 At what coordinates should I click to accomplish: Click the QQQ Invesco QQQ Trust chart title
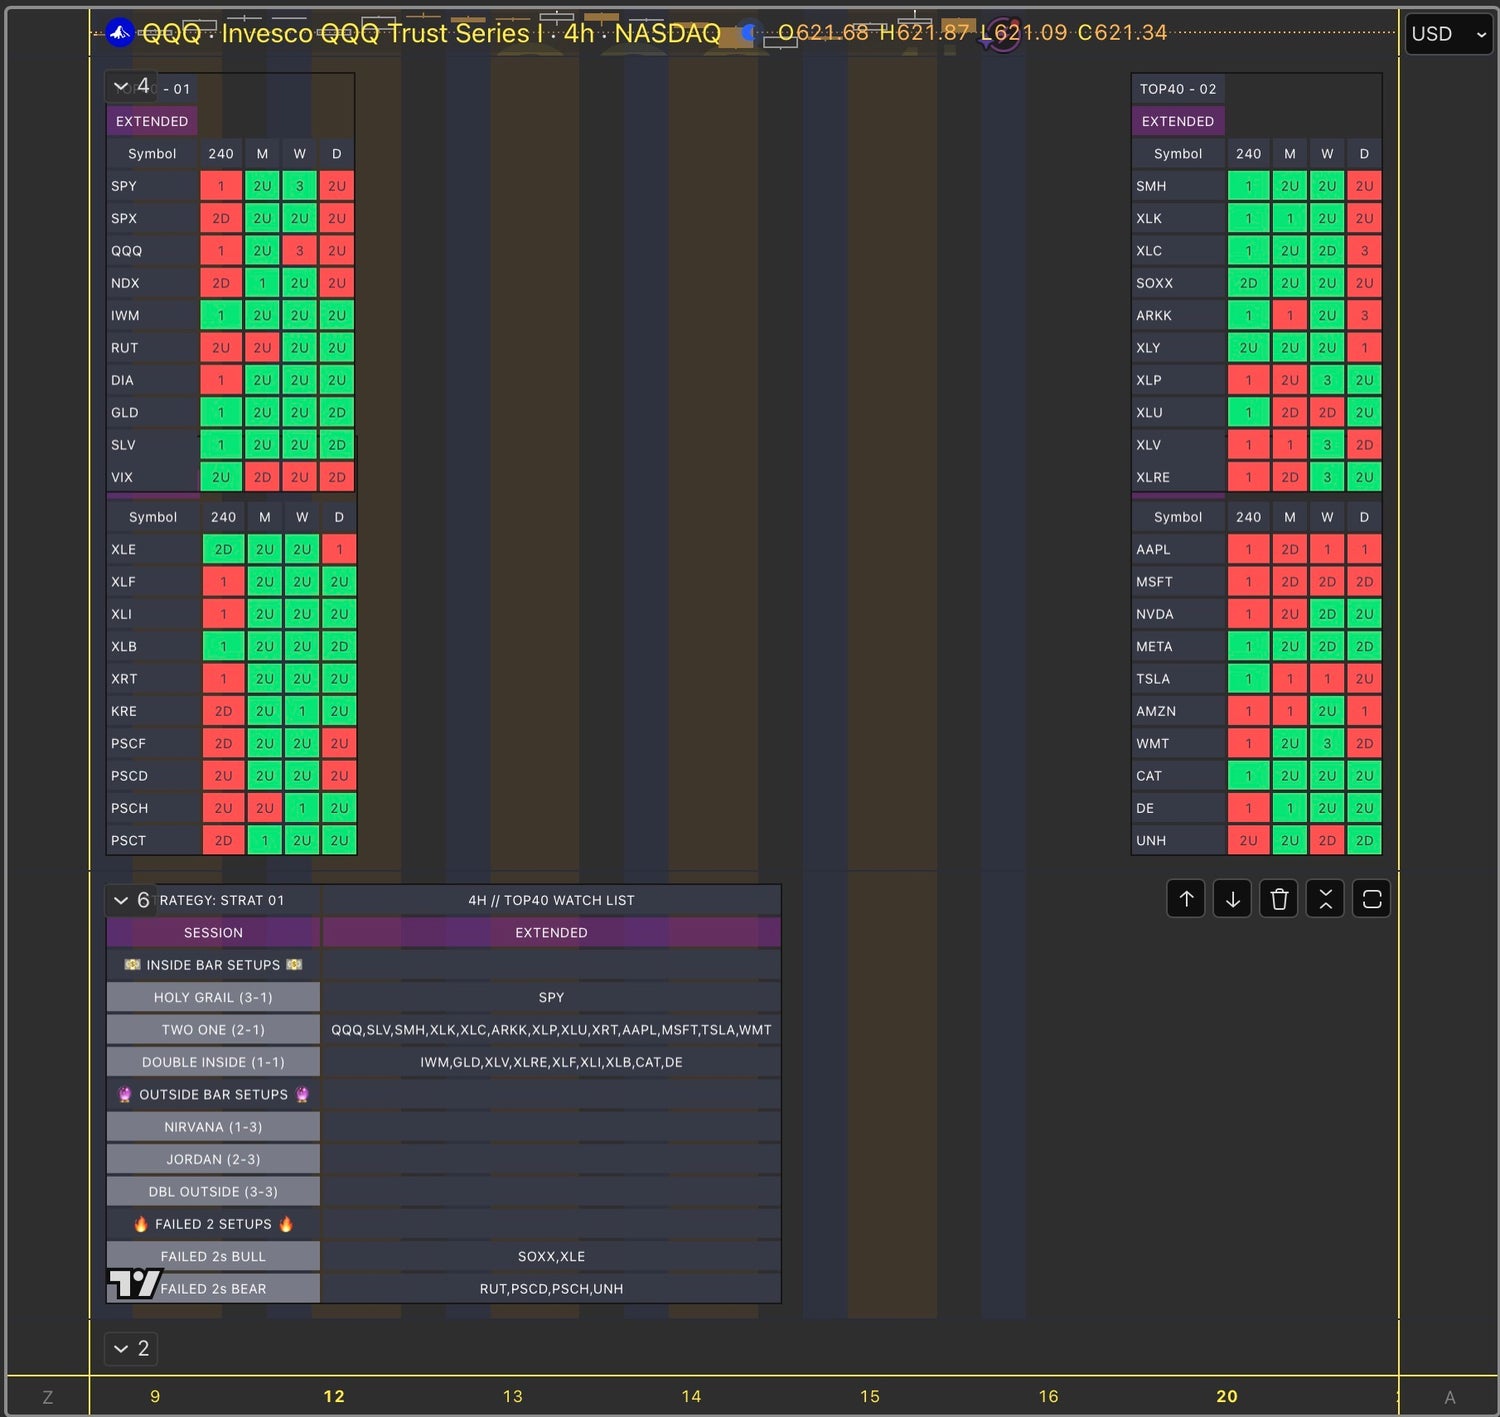tap(431, 33)
